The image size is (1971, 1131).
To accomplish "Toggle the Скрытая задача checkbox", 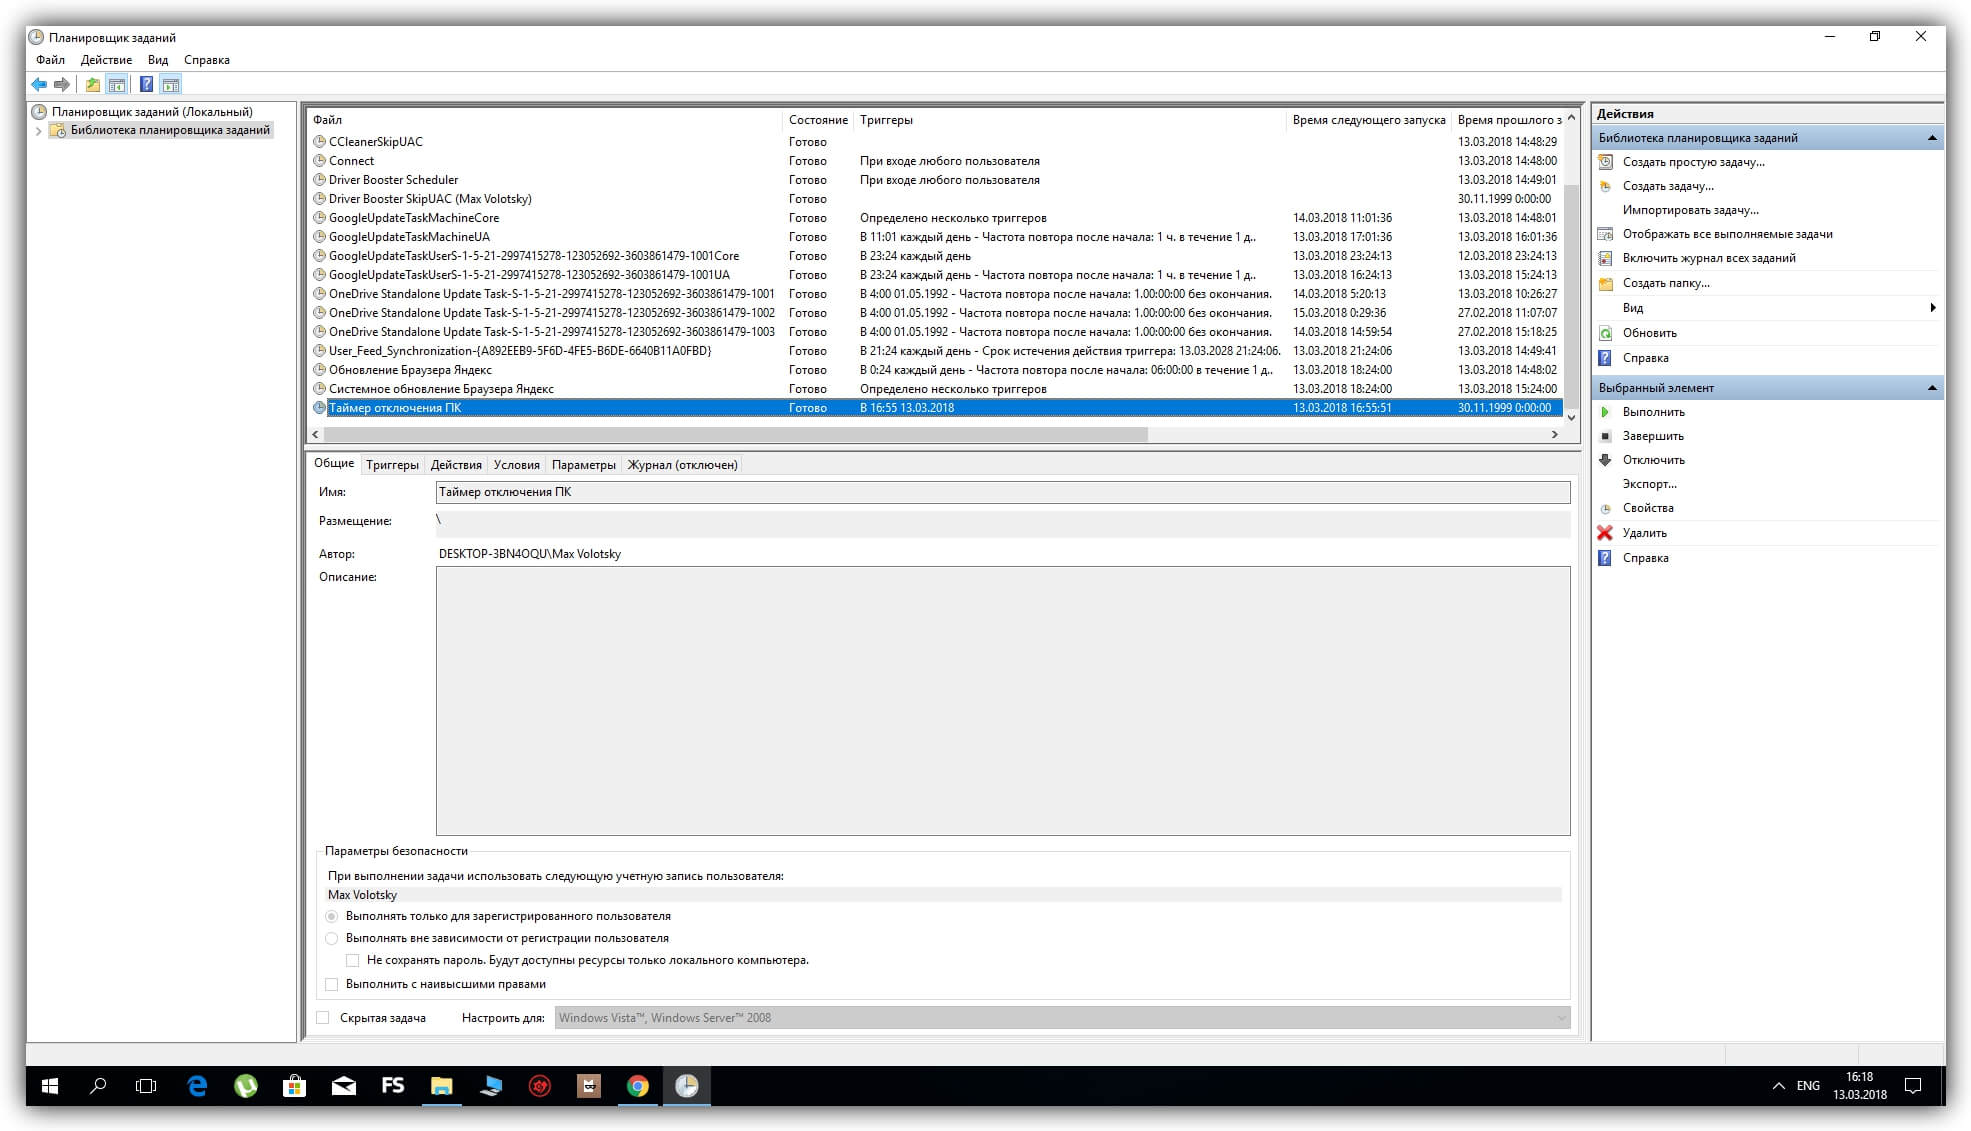I will [323, 1018].
